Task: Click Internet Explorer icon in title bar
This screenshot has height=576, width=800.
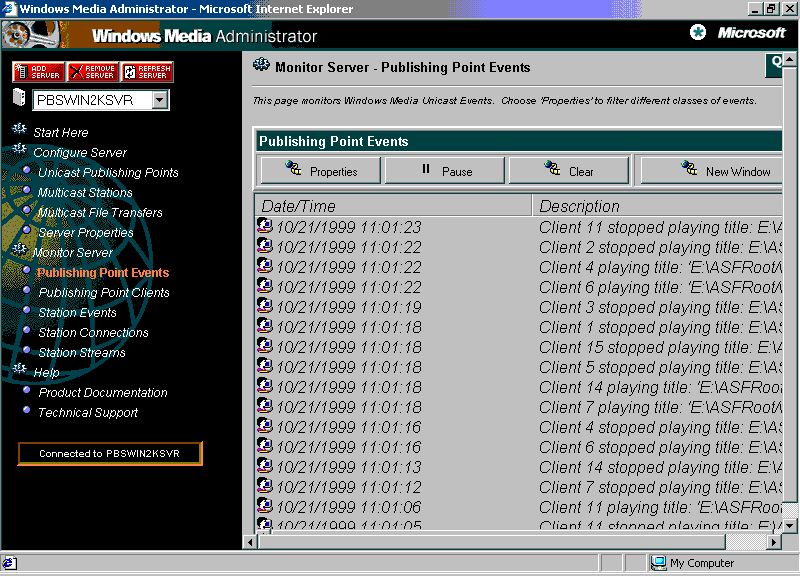Action: 9,9
